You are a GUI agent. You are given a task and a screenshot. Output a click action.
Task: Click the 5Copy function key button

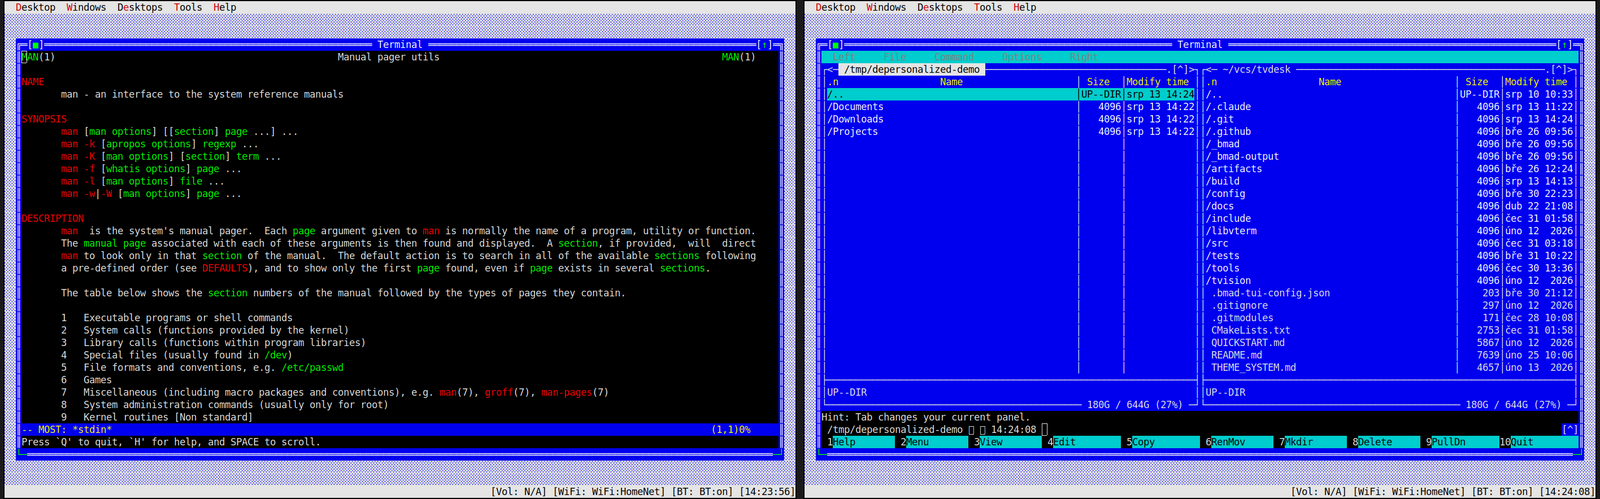[1162, 442]
